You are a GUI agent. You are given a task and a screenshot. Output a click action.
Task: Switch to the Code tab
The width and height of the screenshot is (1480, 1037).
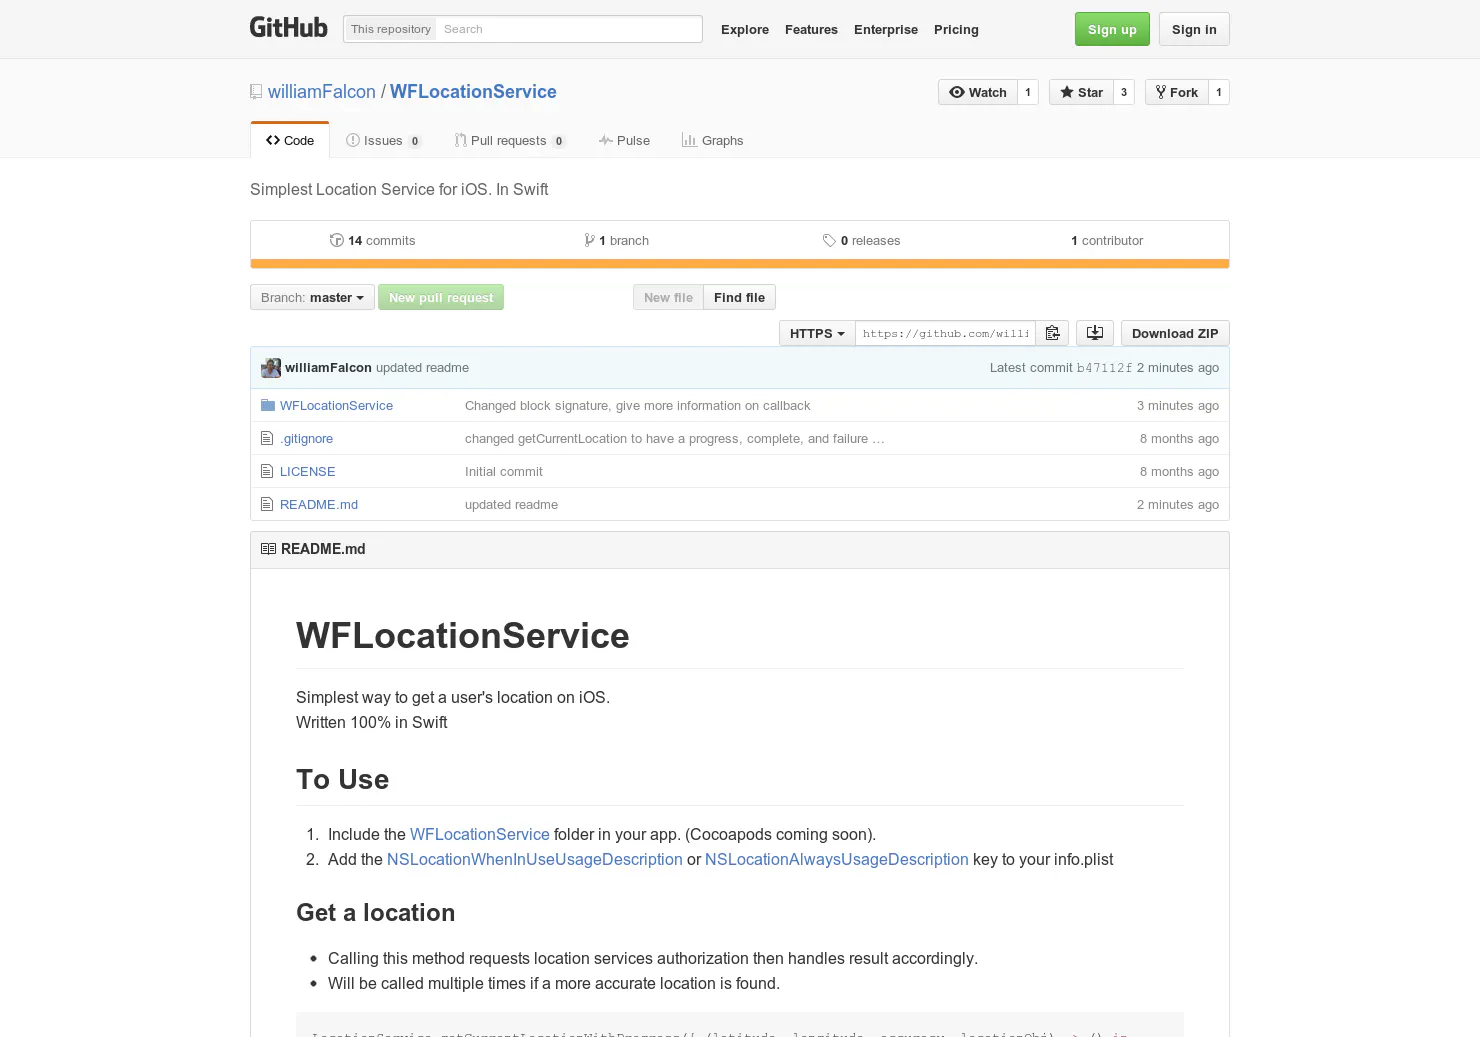[x=290, y=140]
